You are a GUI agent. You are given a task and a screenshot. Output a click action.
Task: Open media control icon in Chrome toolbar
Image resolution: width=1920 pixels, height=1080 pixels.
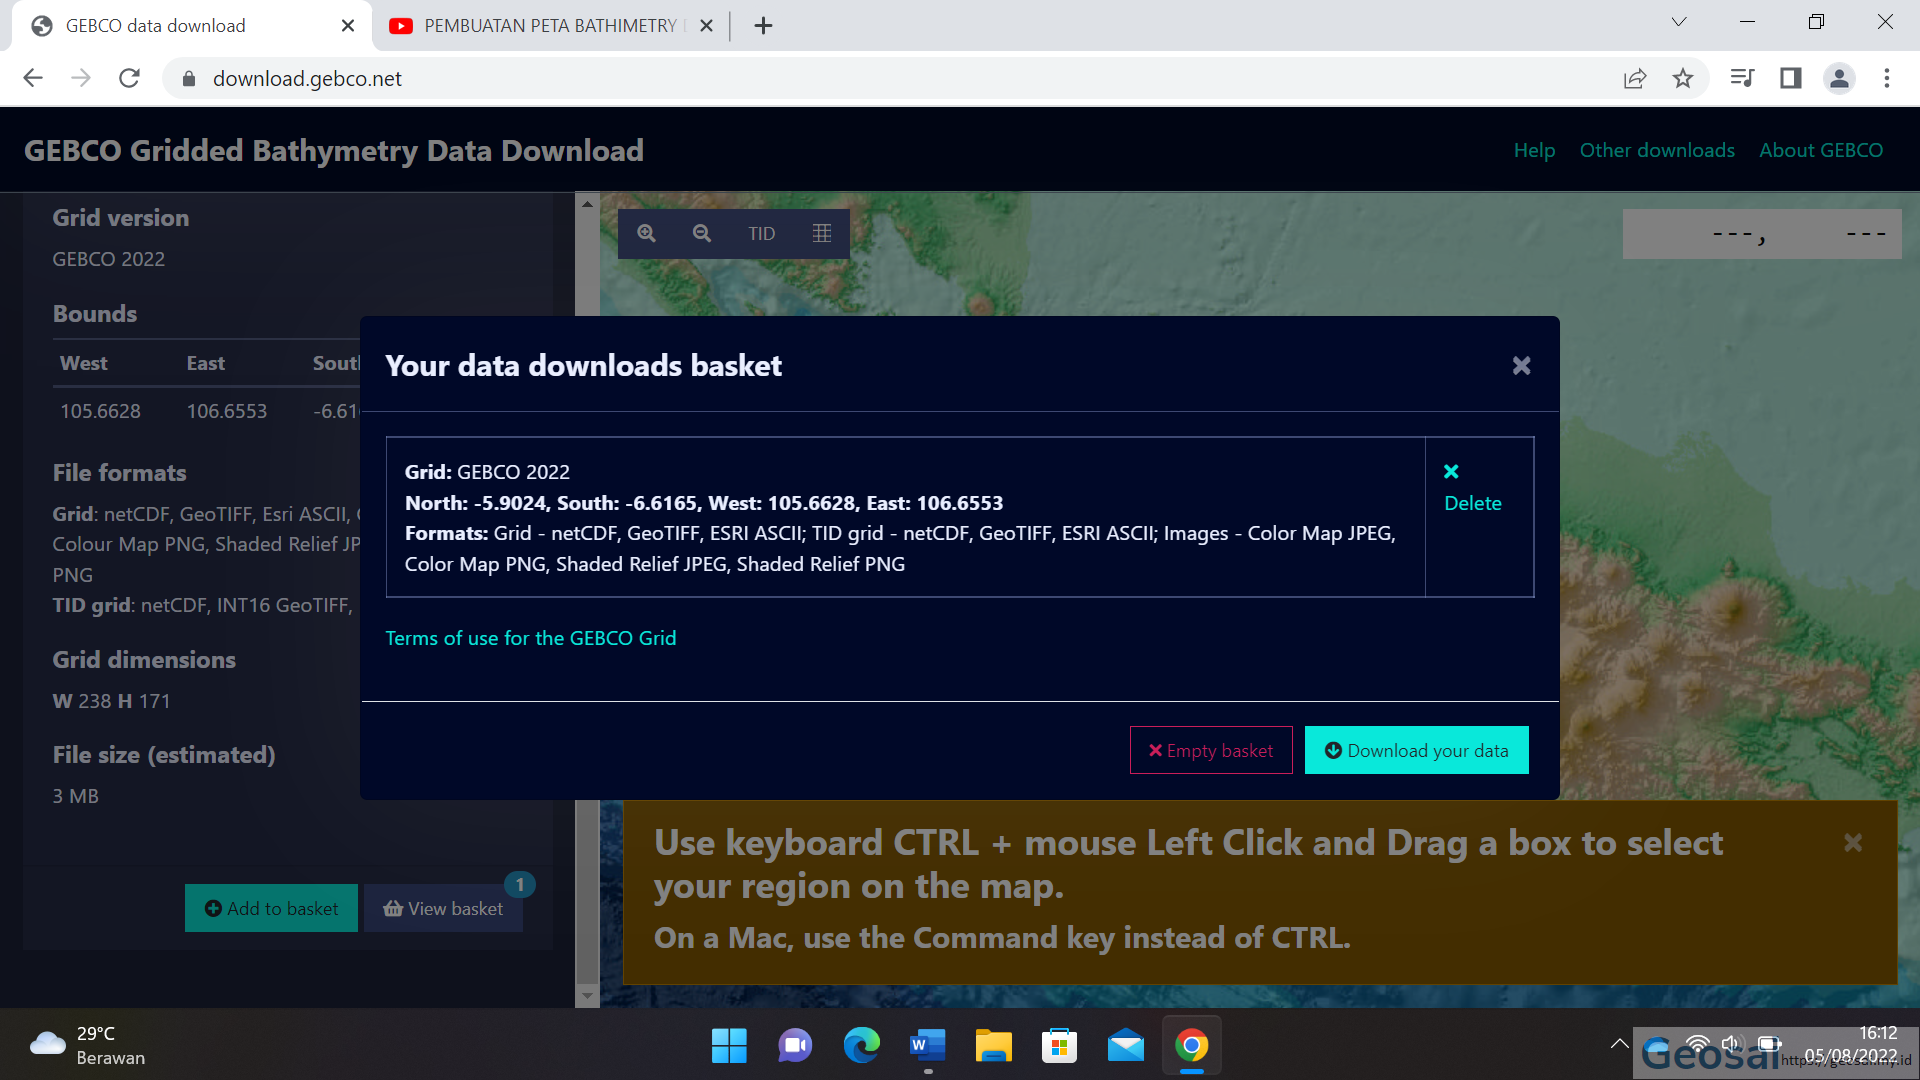coord(1742,78)
